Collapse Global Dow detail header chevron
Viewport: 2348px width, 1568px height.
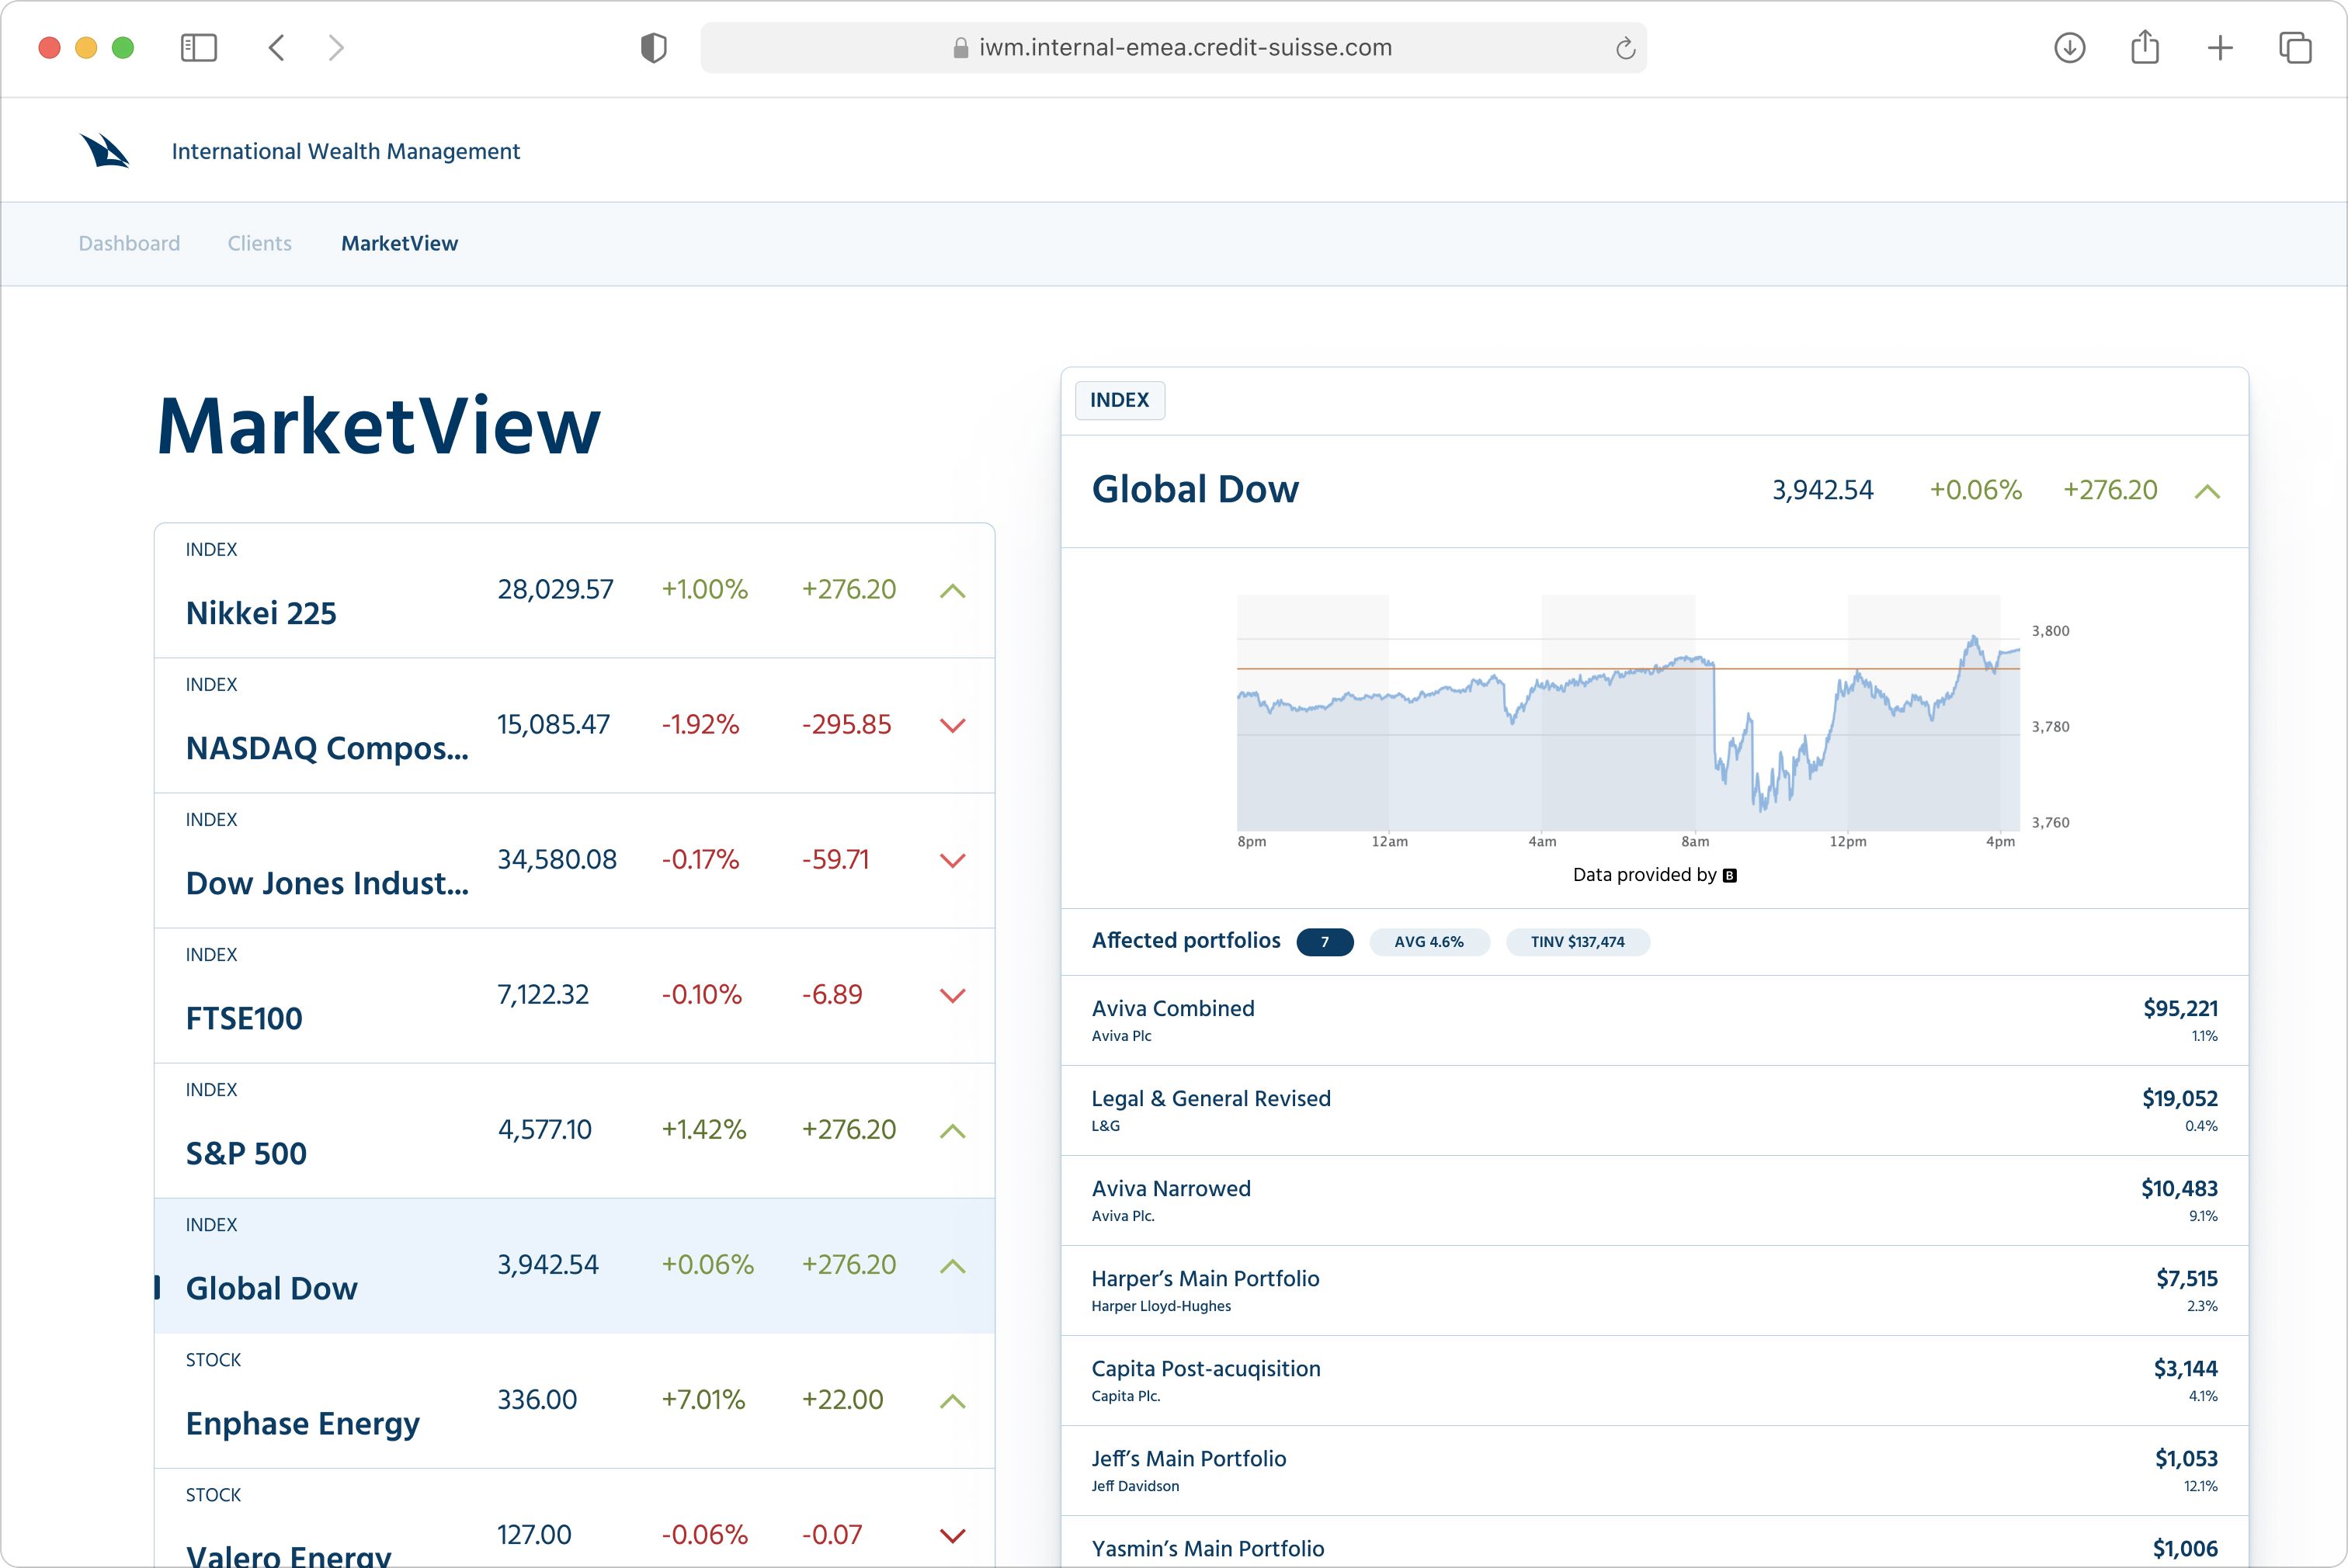click(2207, 491)
